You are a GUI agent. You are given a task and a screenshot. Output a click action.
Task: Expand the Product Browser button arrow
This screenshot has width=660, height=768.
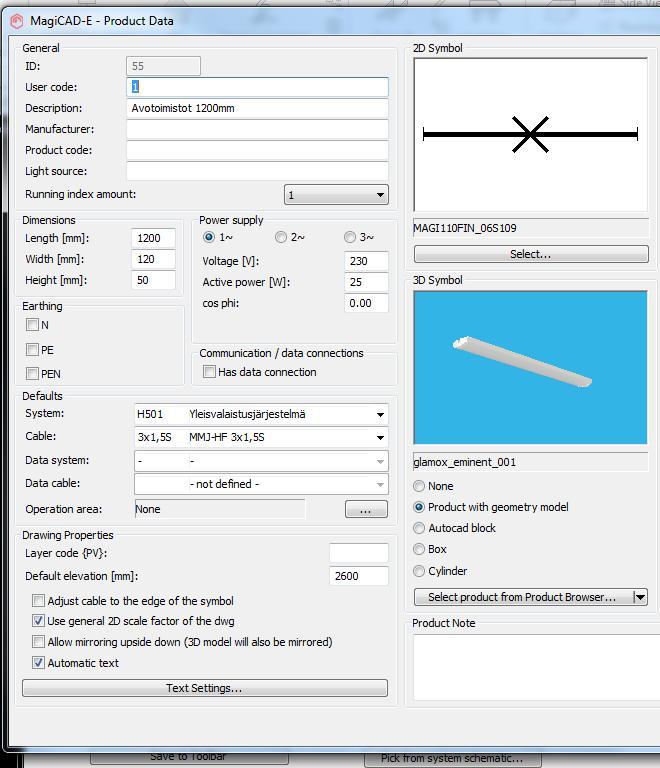tap(640, 597)
